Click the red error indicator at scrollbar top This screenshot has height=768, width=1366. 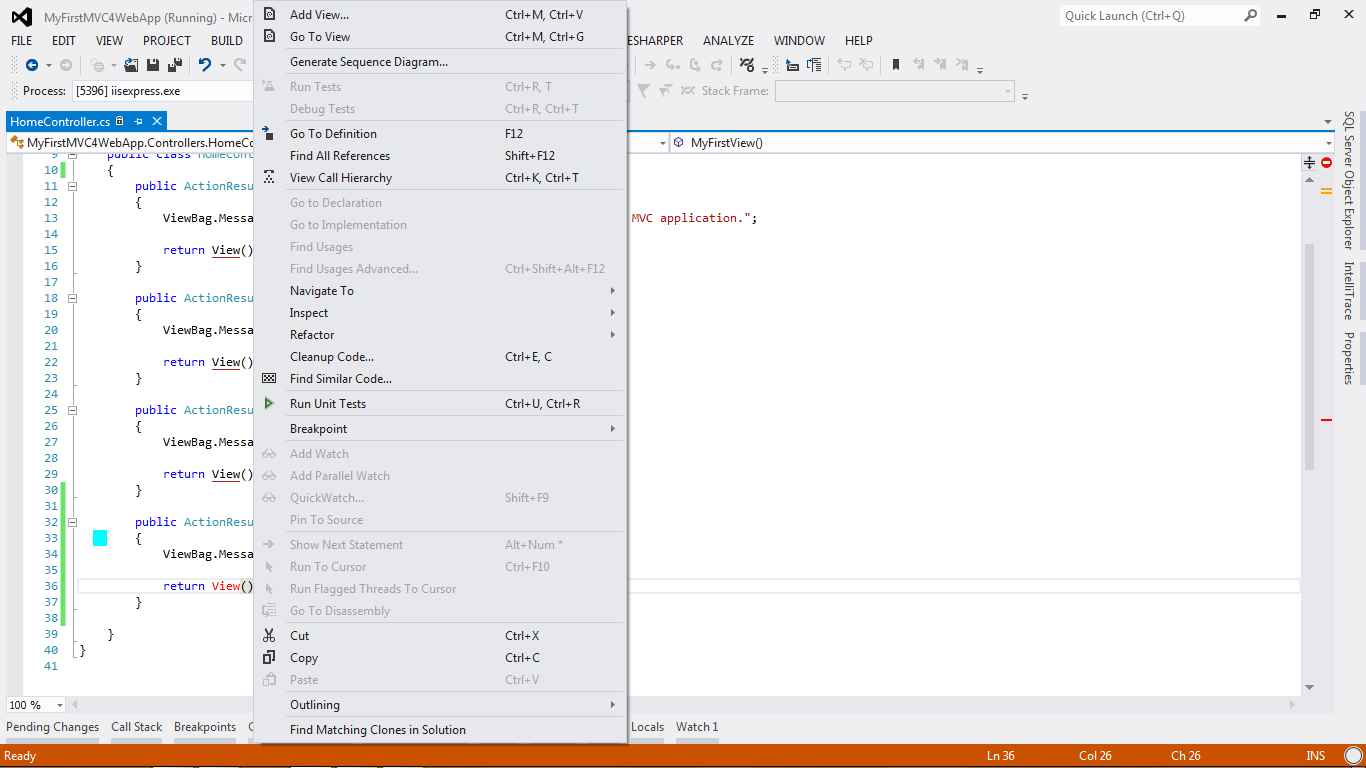(x=1327, y=162)
